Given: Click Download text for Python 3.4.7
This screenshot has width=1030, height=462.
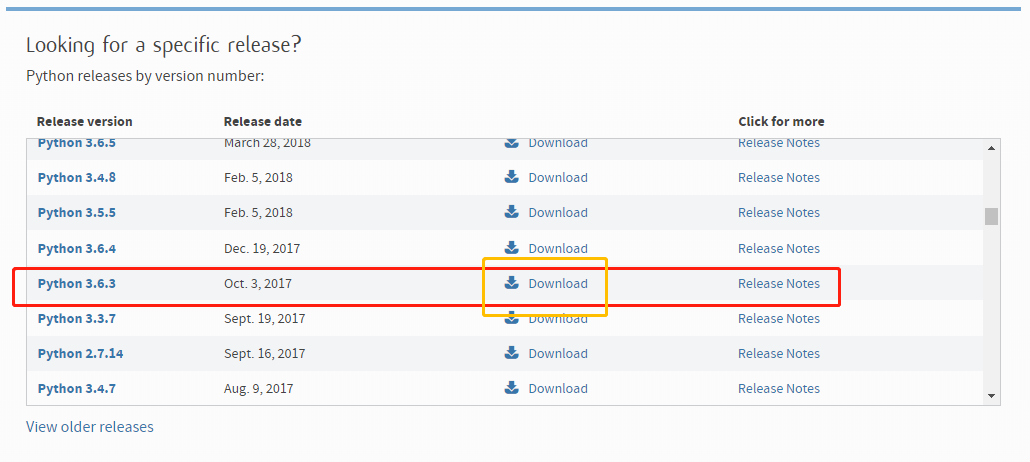Looking at the screenshot, I should tap(558, 388).
